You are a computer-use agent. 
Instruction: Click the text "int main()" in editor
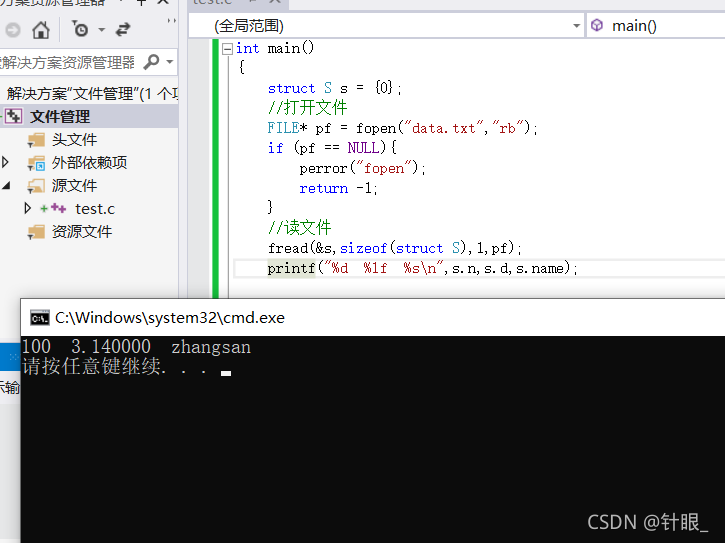[x=275, y=48]
